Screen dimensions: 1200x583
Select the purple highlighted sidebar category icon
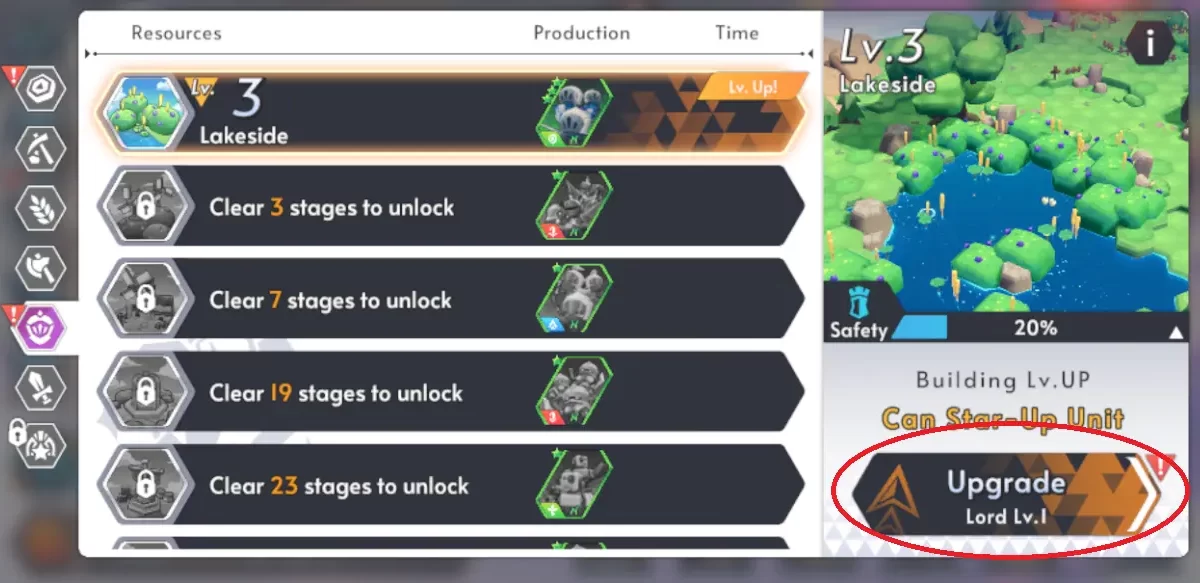tap(41, 326)
